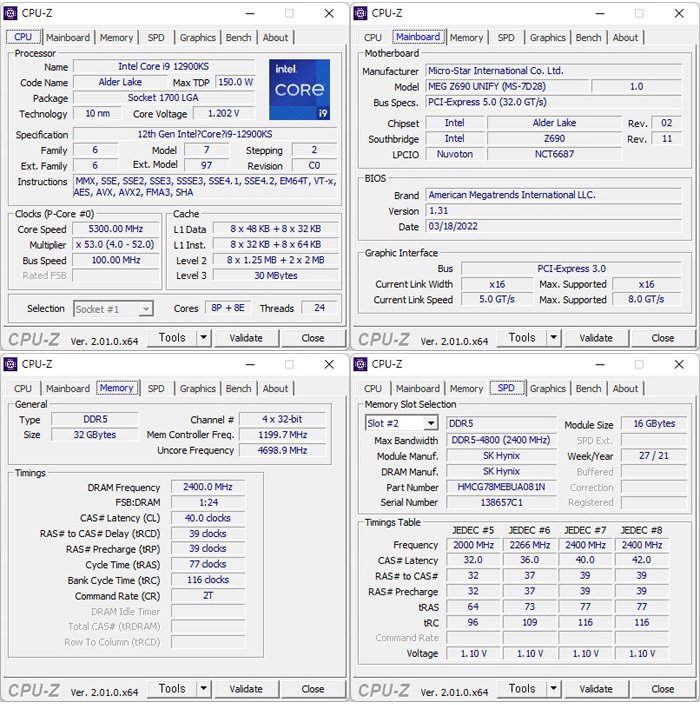Click Core Speed value 5300.00 MHz
This screenshot has height=705, width=700.
click(116, 229)
